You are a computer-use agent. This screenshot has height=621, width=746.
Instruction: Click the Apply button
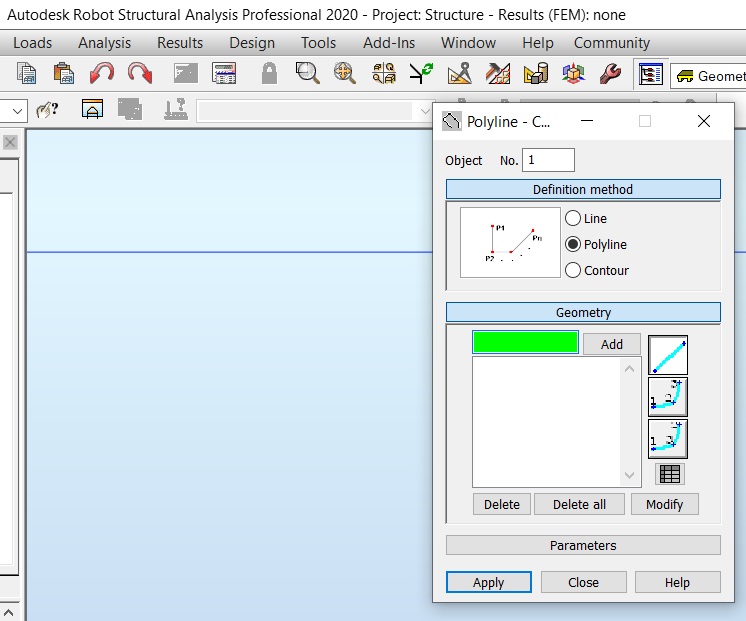click(488, 582)
